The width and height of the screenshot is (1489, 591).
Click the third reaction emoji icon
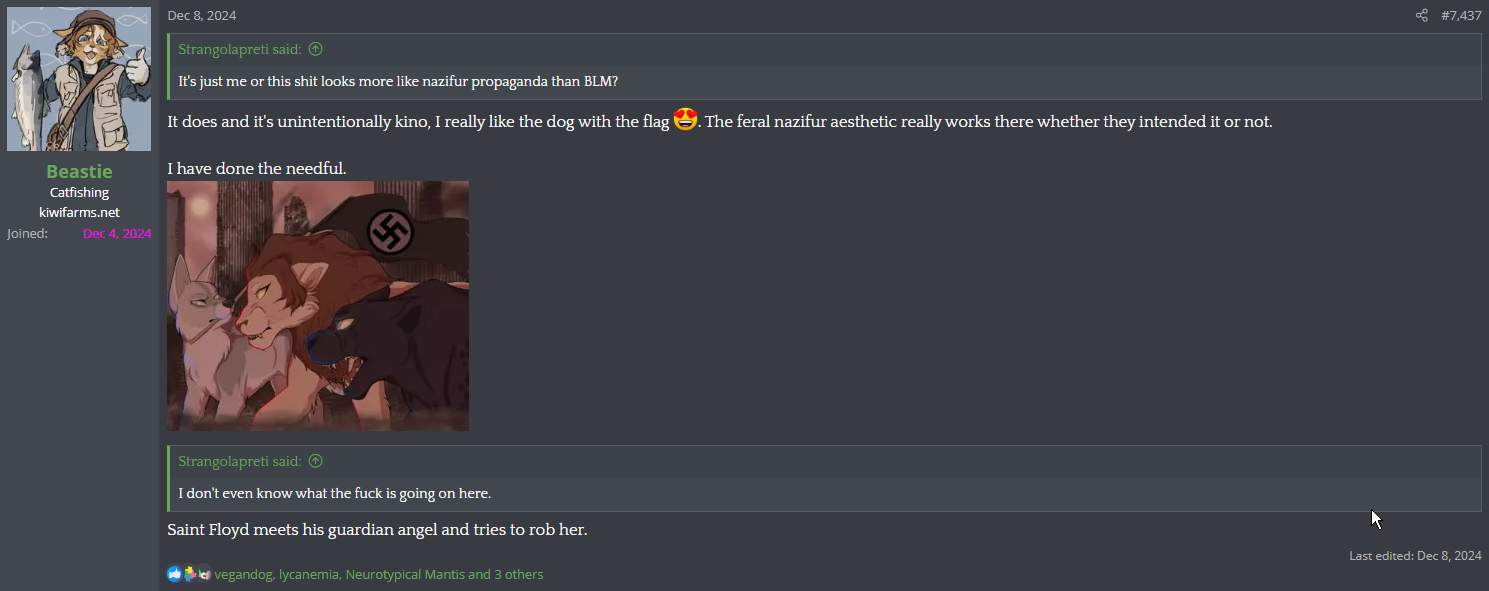[204, 574]
